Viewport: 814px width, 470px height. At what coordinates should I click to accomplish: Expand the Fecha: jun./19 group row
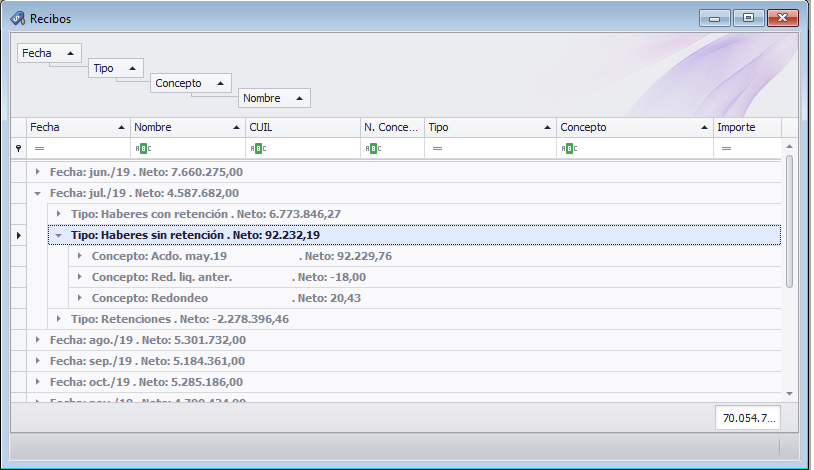(38, 172)
